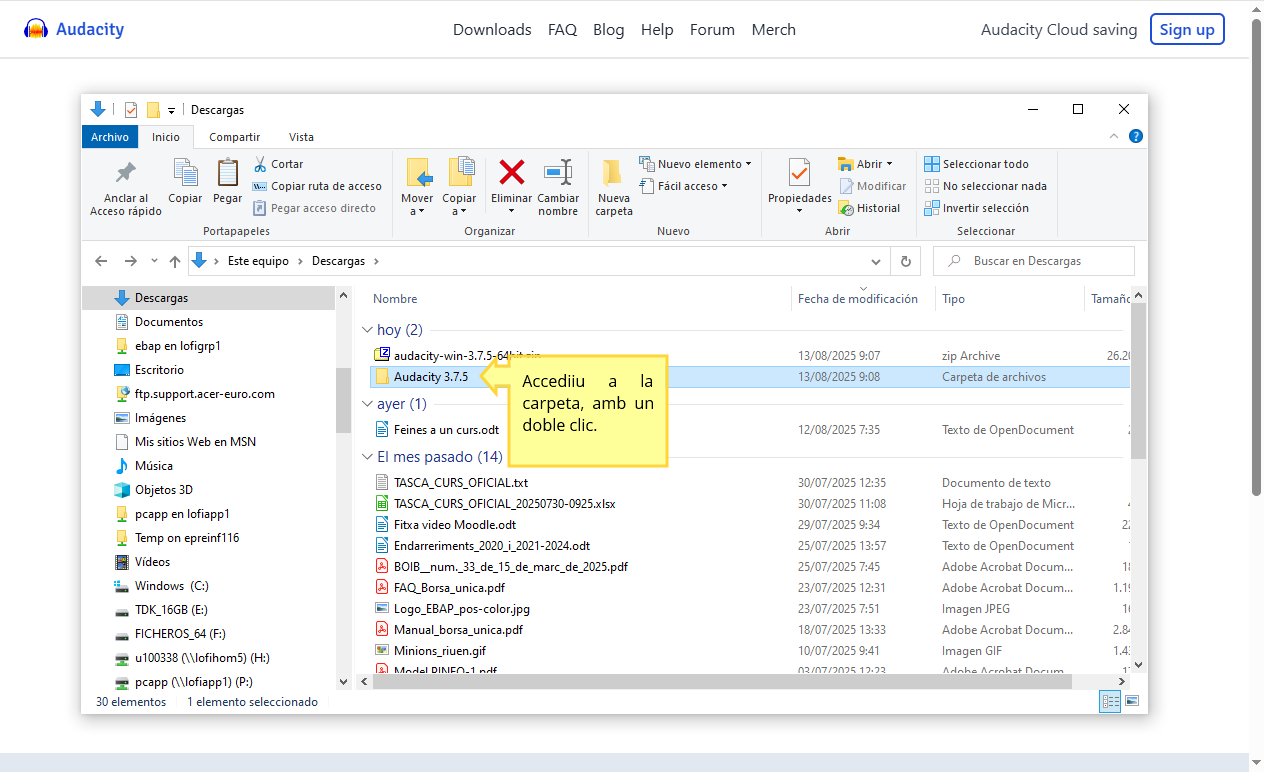Choose Pegar acceso directo
This screenshot has height=772, width=1264.
pyautogui.click(x=314, y=208)
